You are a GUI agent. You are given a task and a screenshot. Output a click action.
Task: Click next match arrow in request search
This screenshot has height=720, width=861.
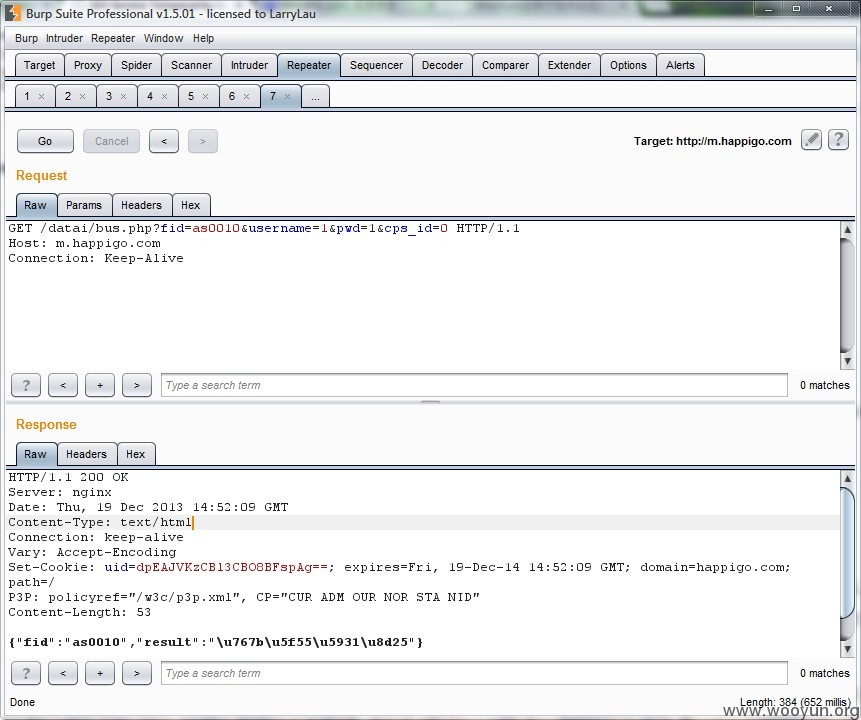137,385
